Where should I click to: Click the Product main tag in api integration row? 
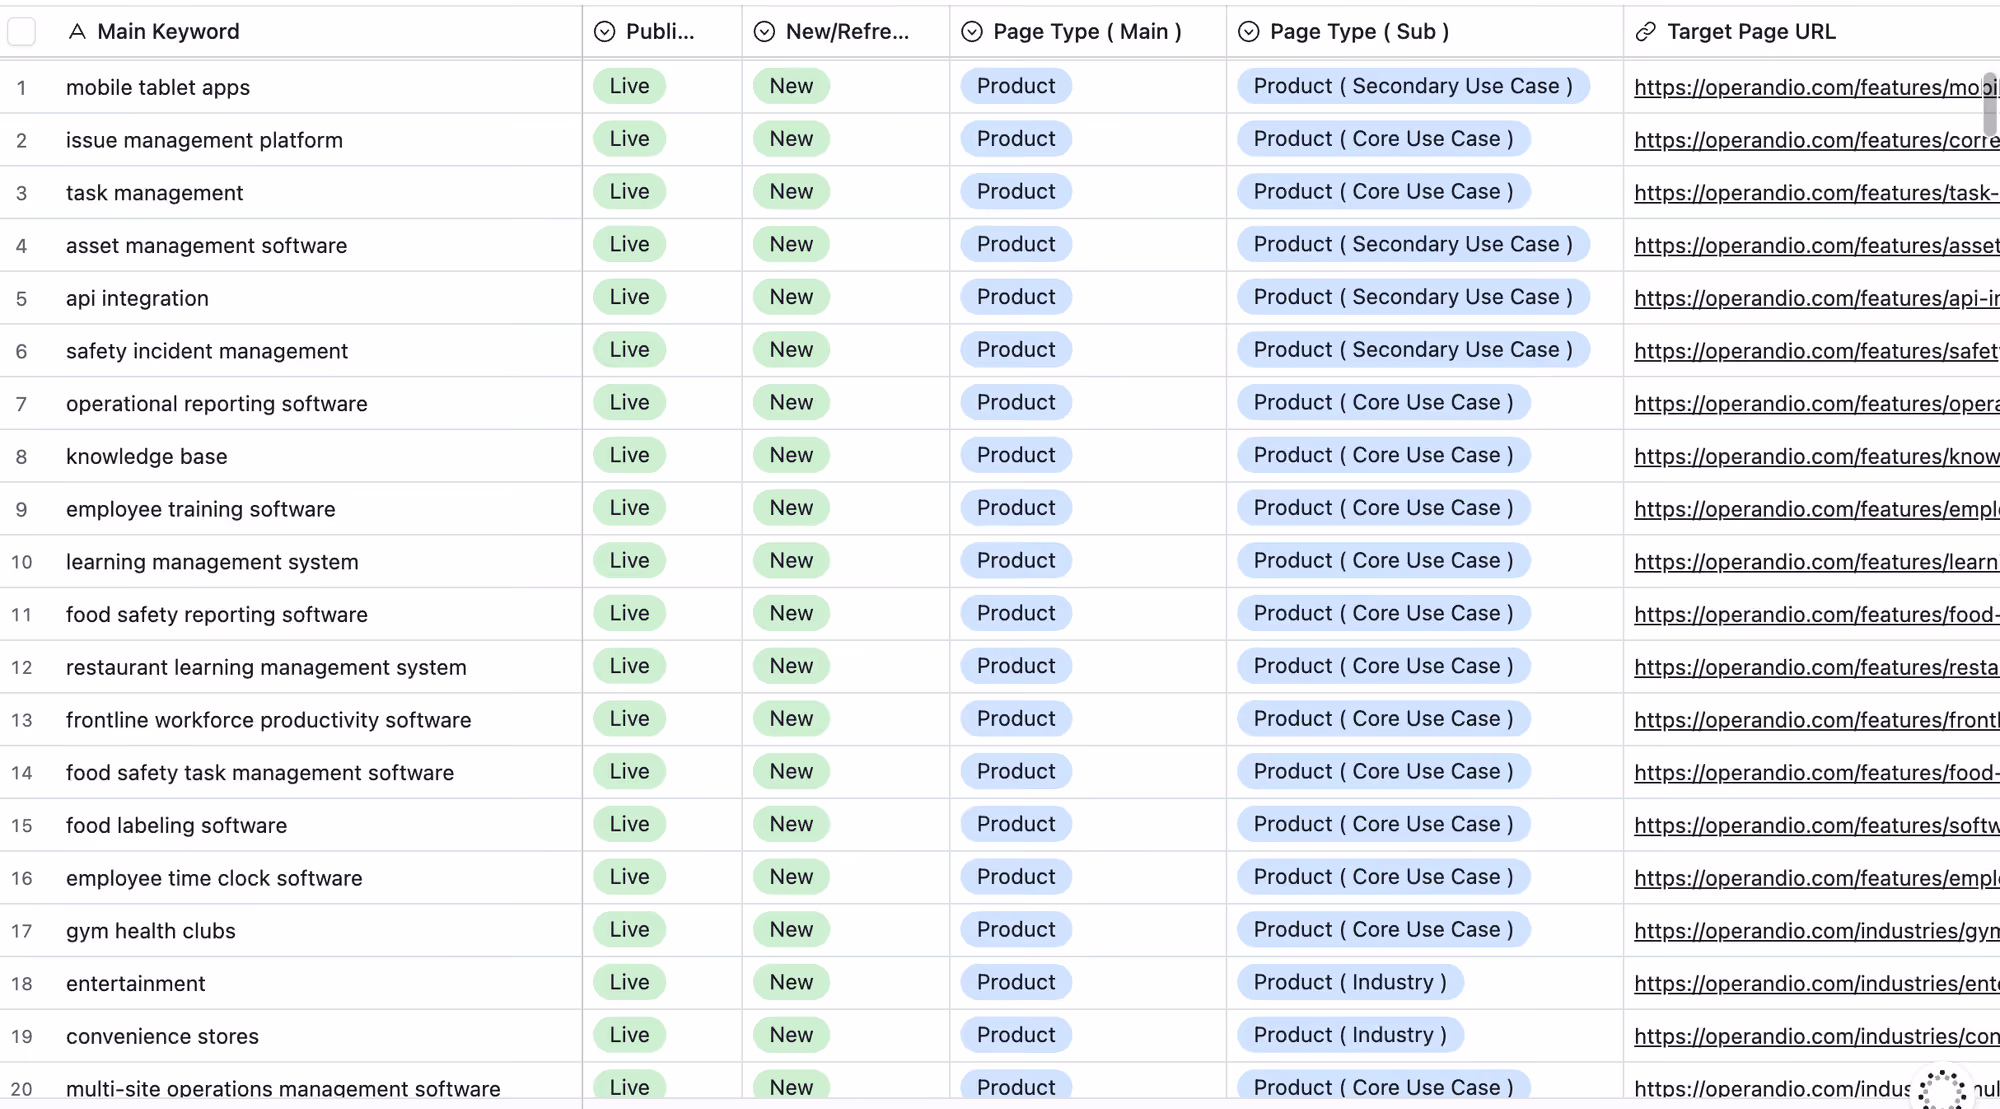click(x=1016, y=297)
